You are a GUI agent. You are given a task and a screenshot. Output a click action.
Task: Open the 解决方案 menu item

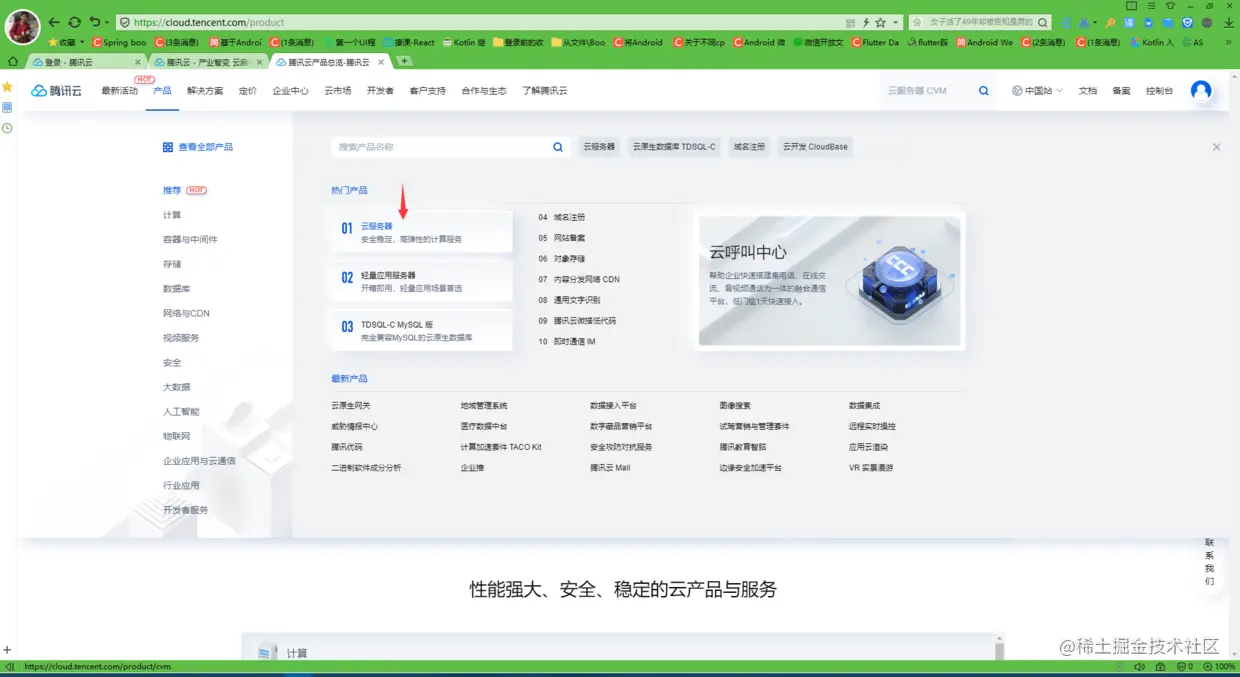coord(205,91)
